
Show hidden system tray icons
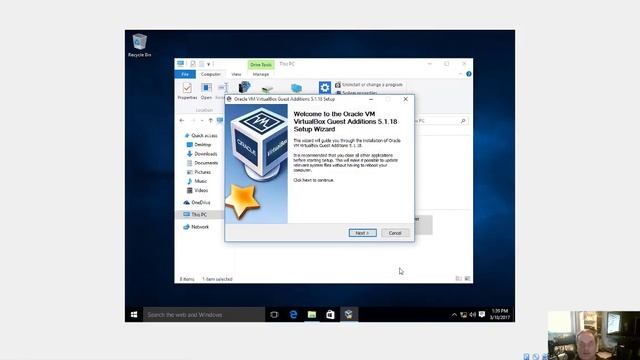pyautogui.click(x=454, y=315)
